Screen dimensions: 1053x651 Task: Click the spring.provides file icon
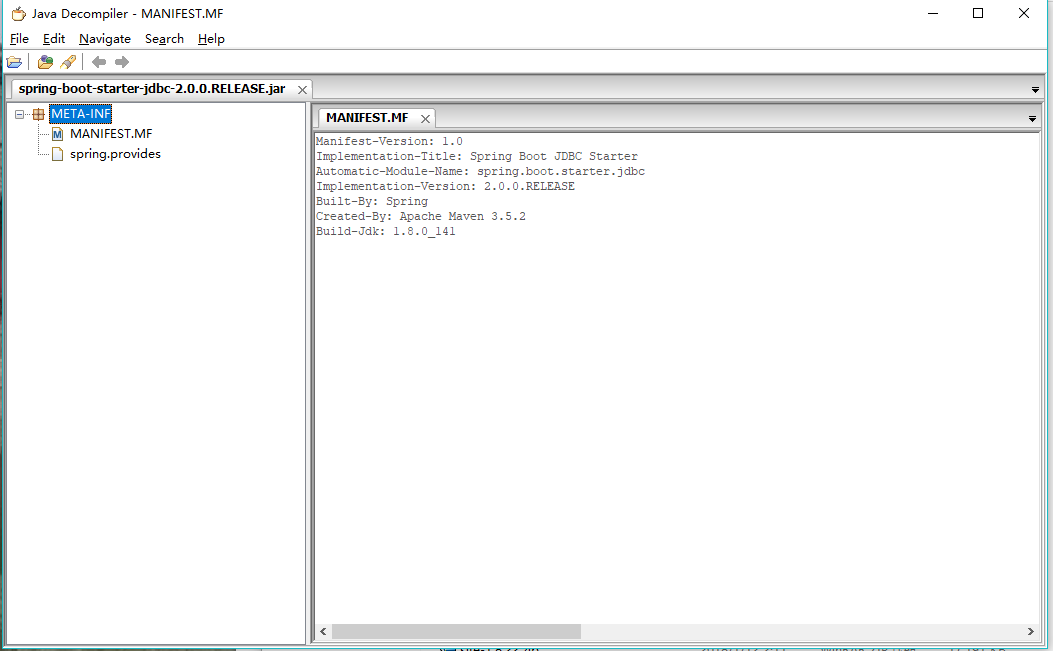point(58,155)
